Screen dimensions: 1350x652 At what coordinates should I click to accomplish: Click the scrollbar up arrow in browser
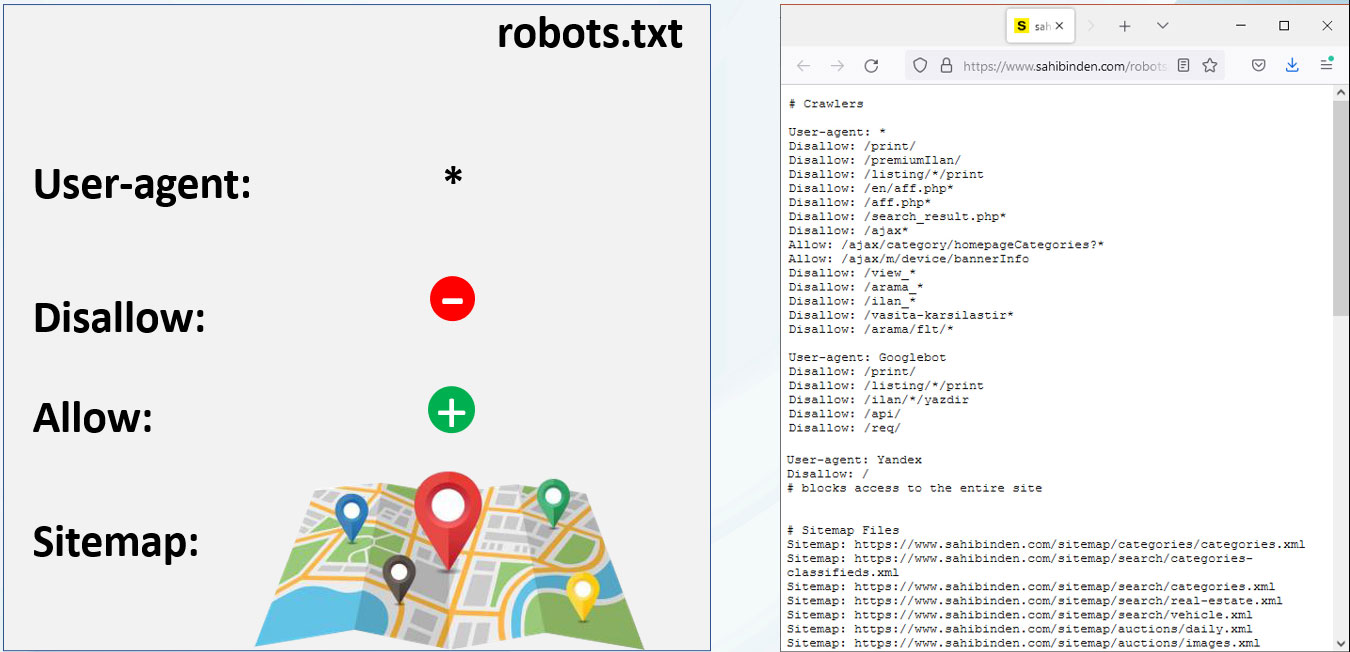click(1341, 92)
